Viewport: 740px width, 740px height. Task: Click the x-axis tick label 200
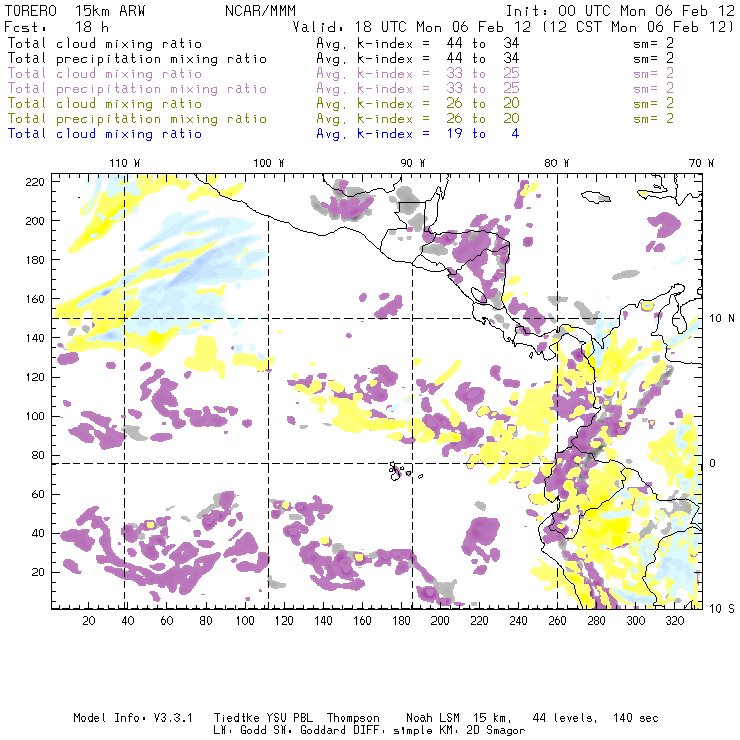tap(439, 621)
